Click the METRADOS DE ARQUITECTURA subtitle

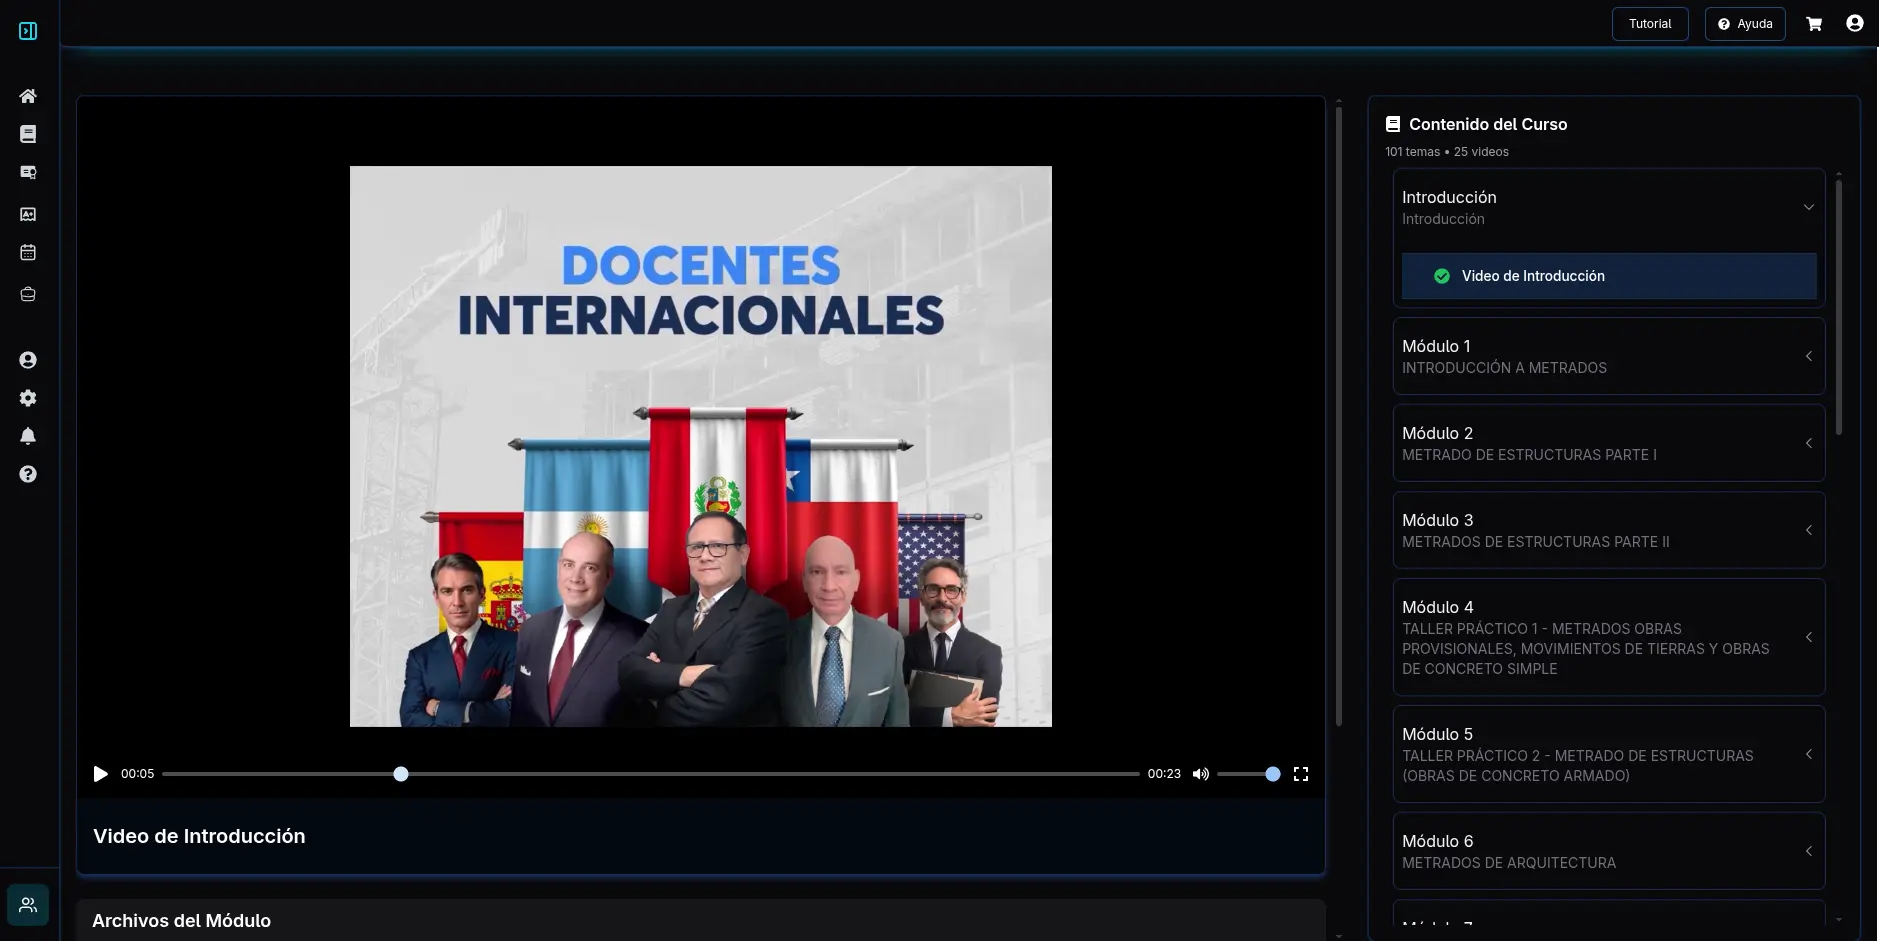1509,863
